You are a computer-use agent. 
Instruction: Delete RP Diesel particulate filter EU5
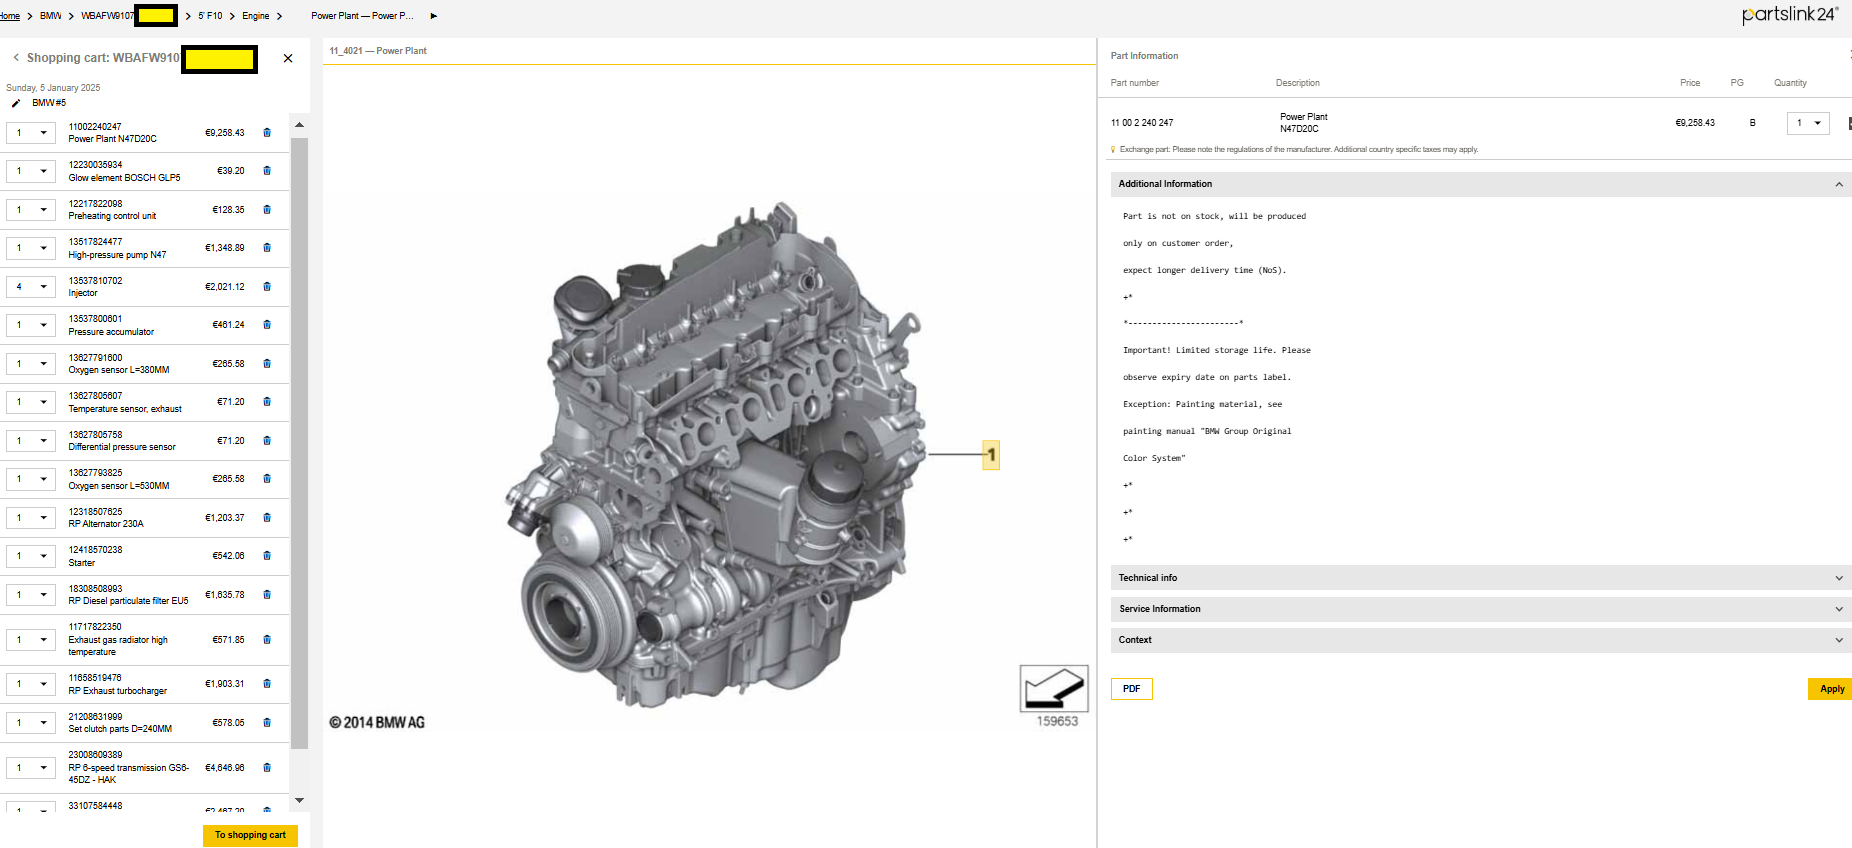coord(267,594)
